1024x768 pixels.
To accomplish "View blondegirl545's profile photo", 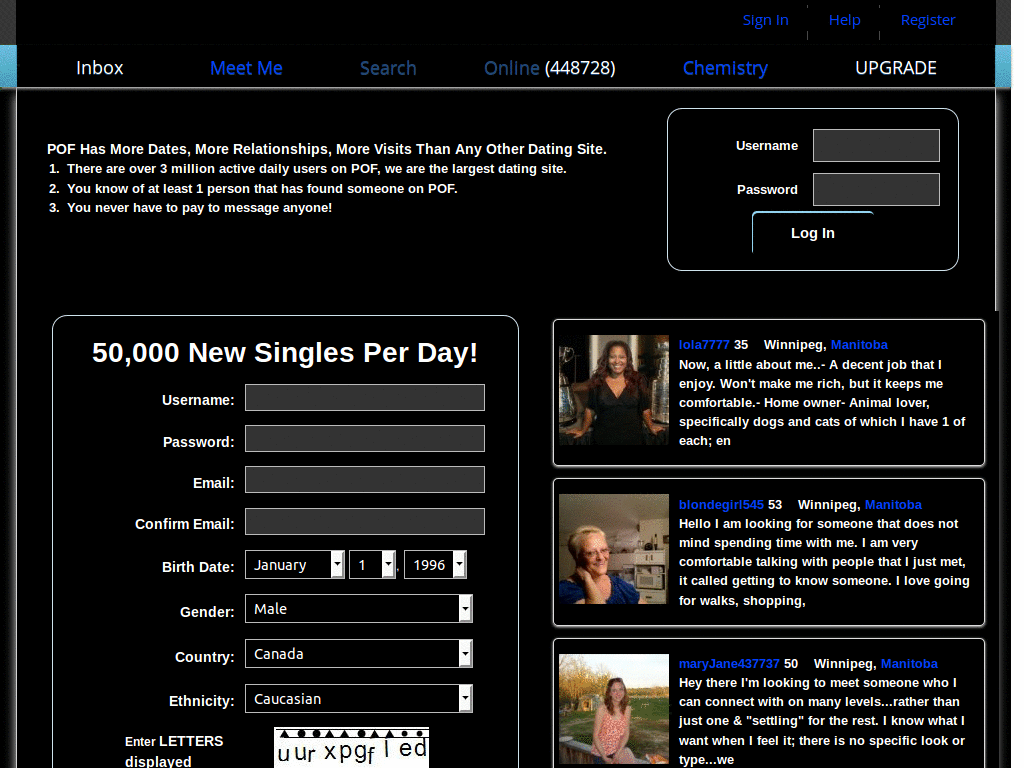I will 613,549.
